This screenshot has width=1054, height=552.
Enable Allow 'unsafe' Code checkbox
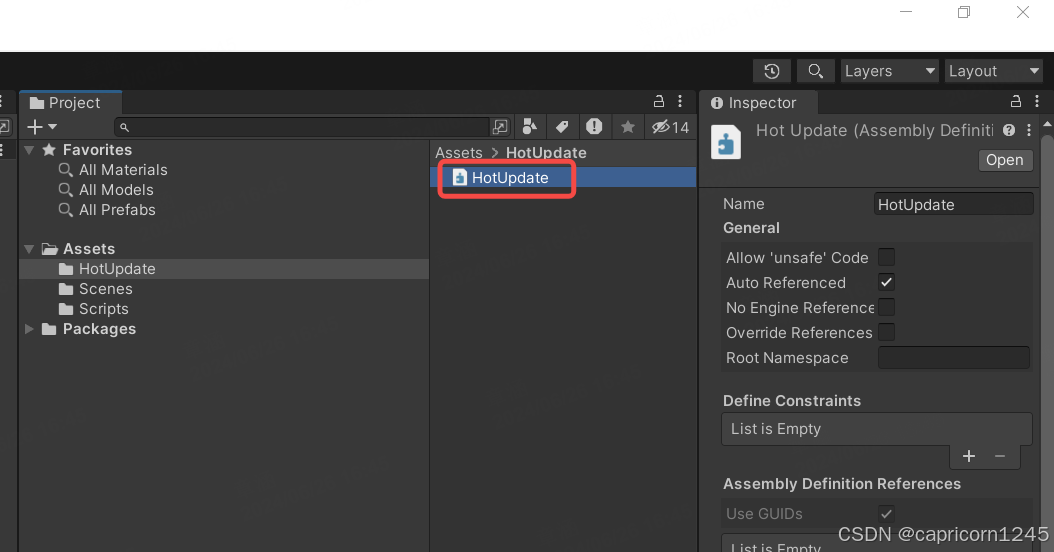[x=886, y=257]
